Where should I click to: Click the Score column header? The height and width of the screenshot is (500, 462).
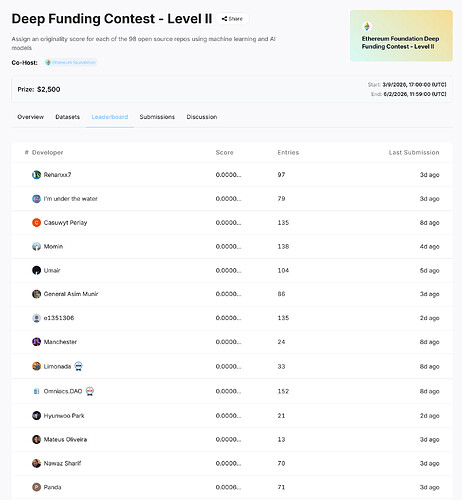tap(224, 153)
